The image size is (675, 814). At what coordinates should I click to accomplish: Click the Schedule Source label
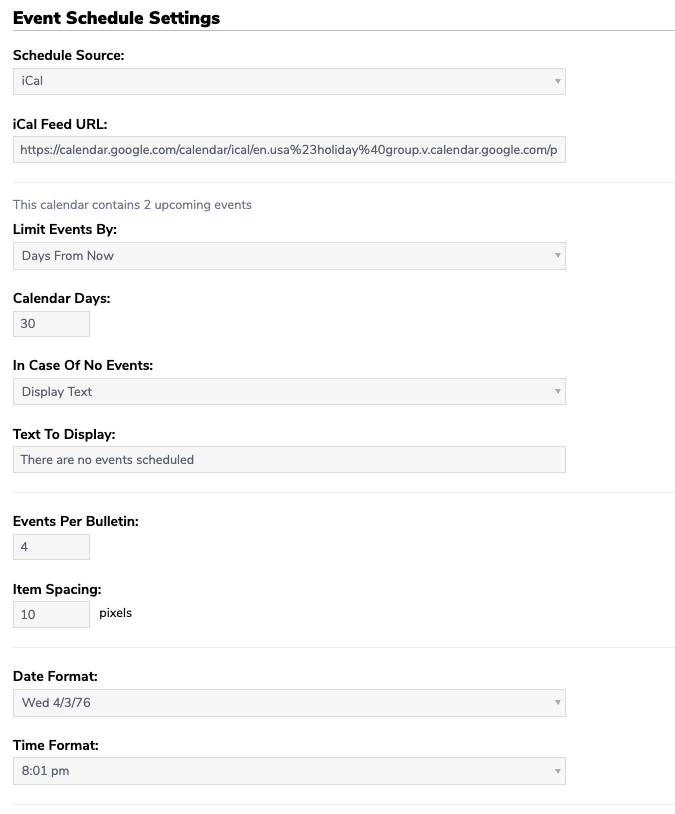[x=69, y=55]
